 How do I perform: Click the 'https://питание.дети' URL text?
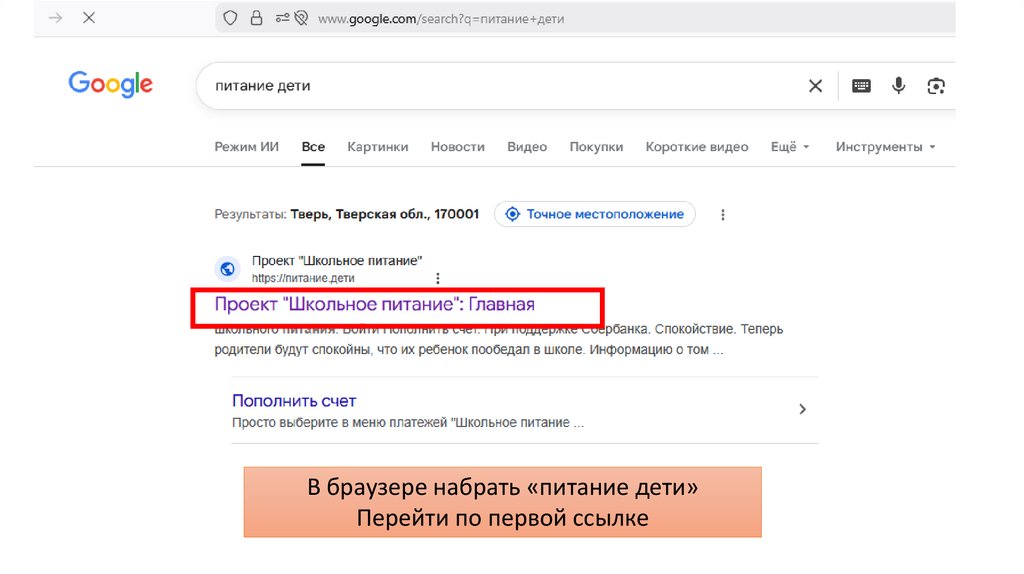click(x=303, y=278)
